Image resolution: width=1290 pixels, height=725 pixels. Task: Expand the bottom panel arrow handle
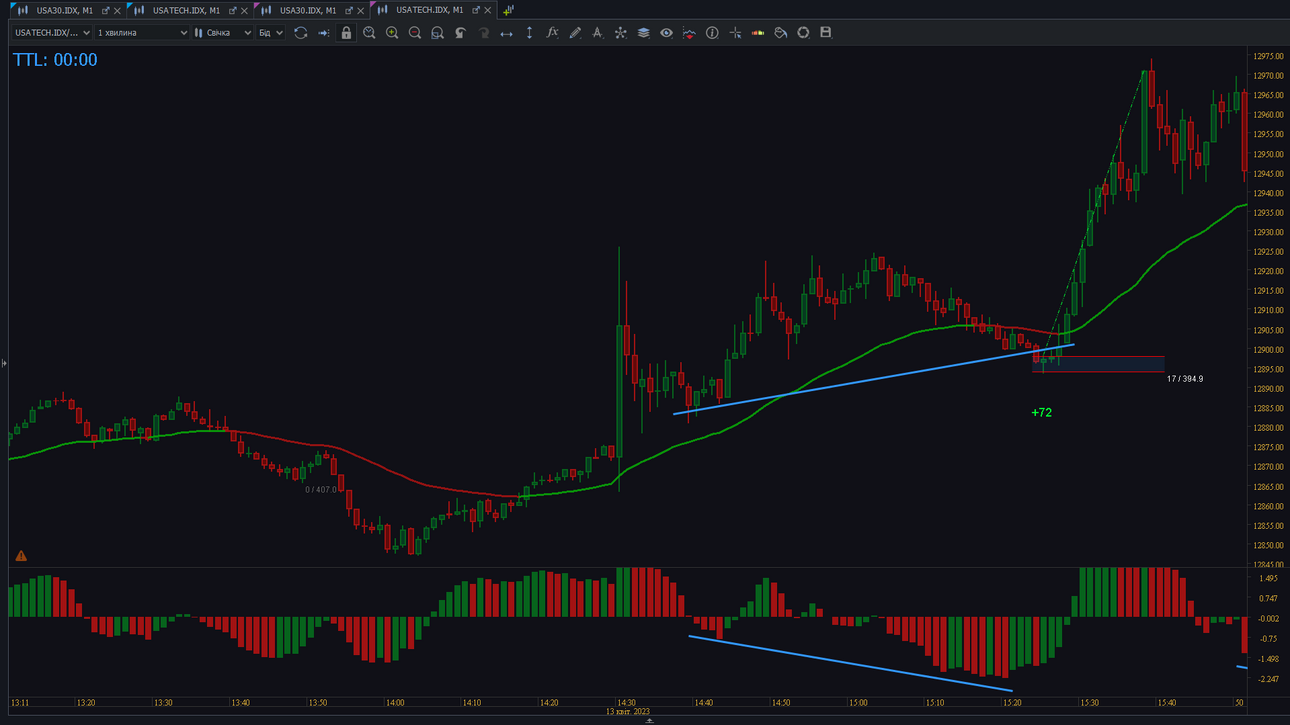point(649,721)
